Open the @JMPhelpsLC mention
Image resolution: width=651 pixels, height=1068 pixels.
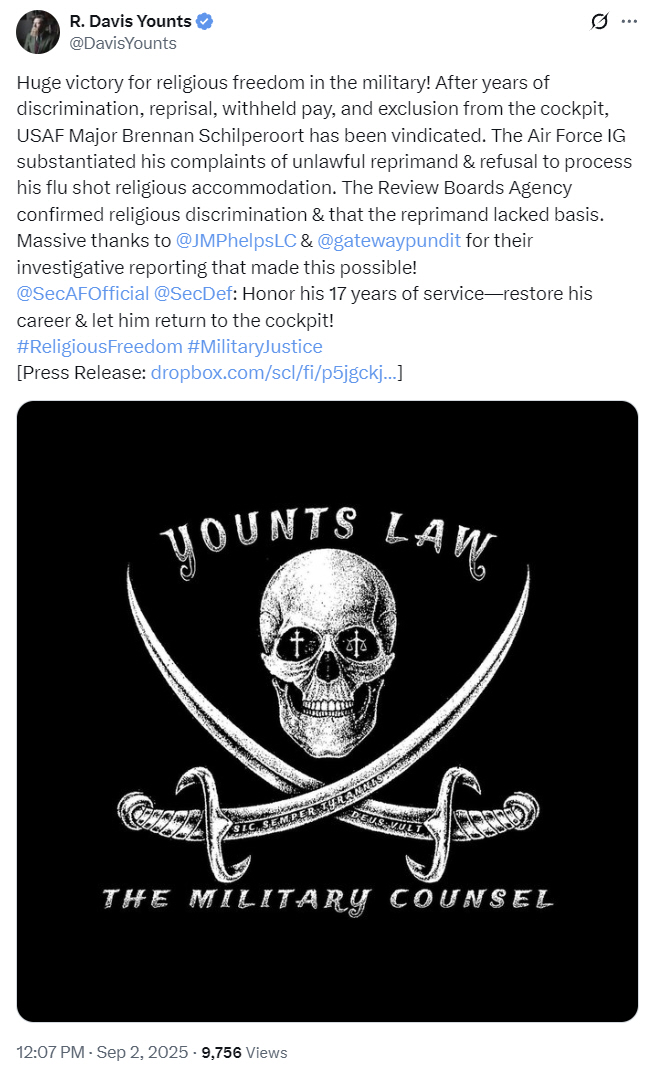point(236,240)
